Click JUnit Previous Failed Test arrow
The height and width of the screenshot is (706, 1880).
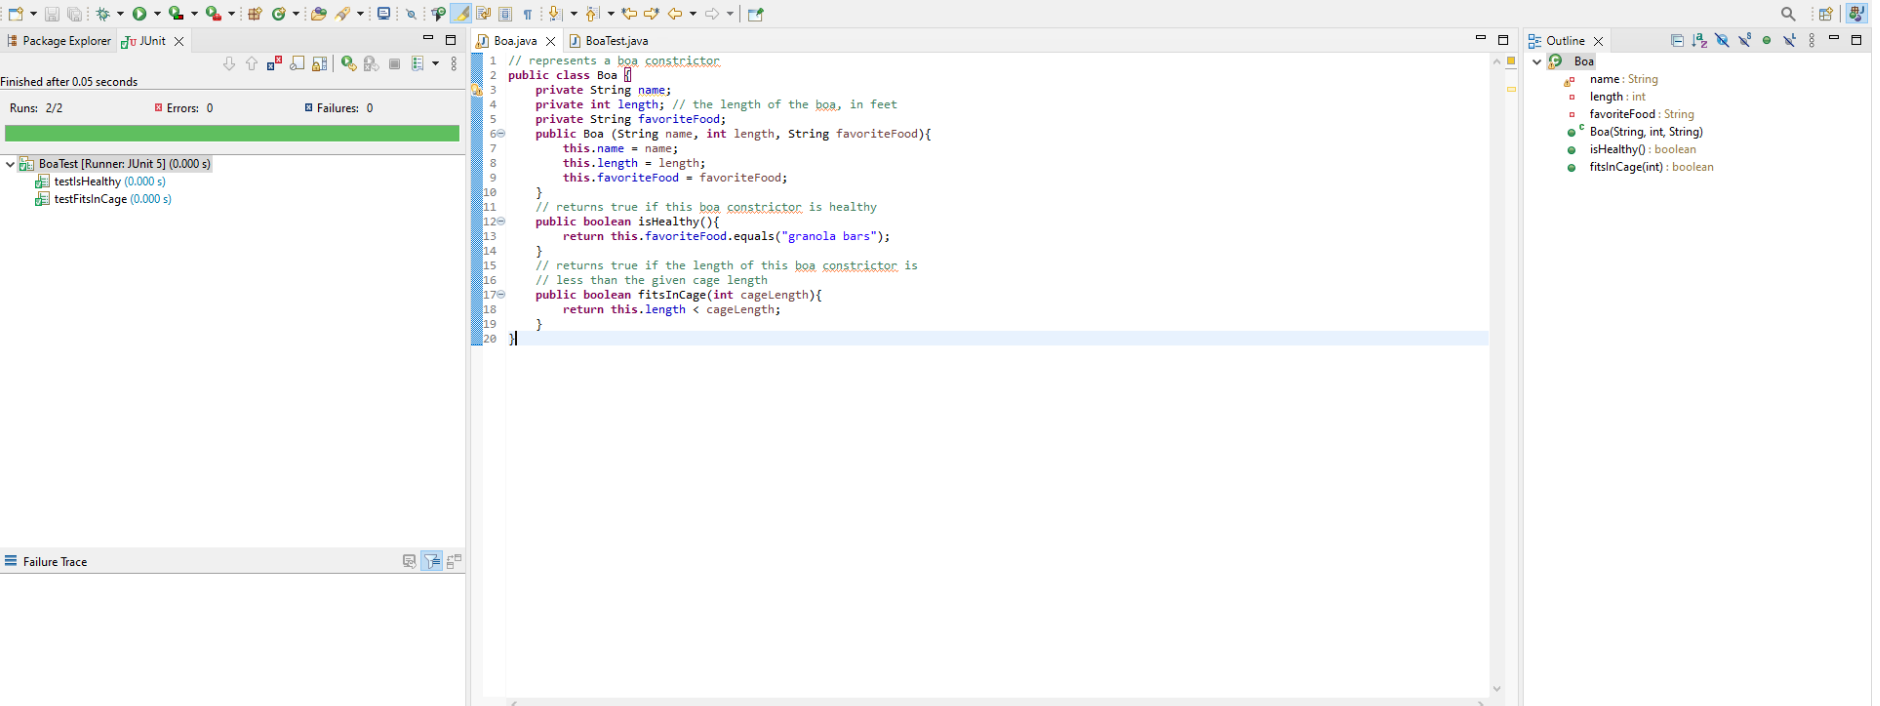(251, 63)
